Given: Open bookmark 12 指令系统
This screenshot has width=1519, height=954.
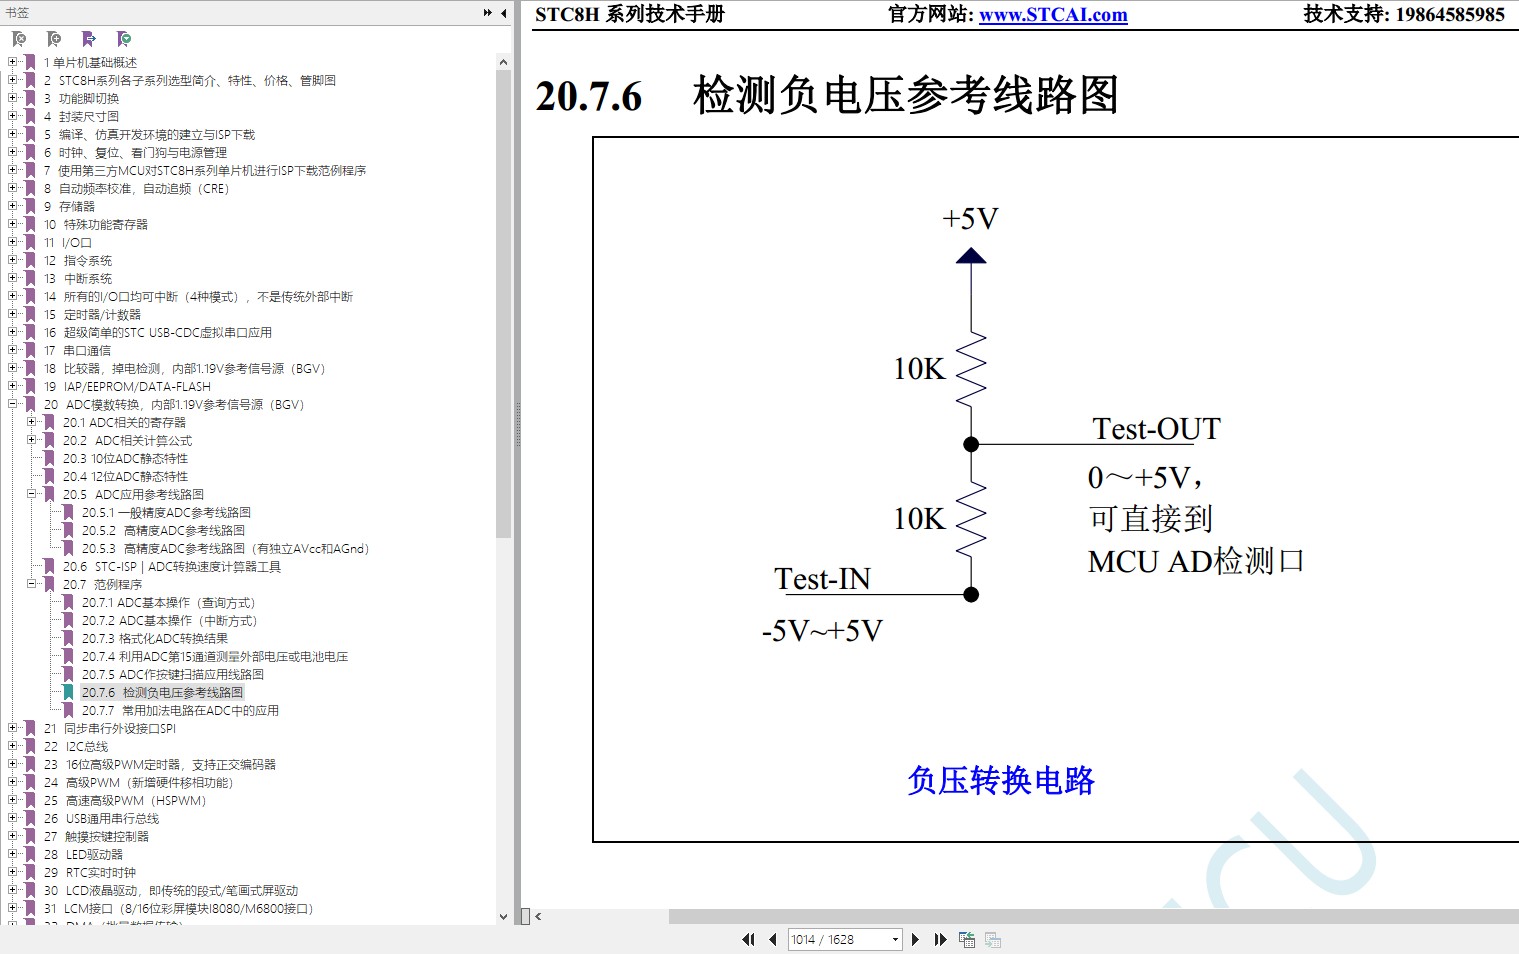Looking at the screenshot, I should tap(78, 260).
